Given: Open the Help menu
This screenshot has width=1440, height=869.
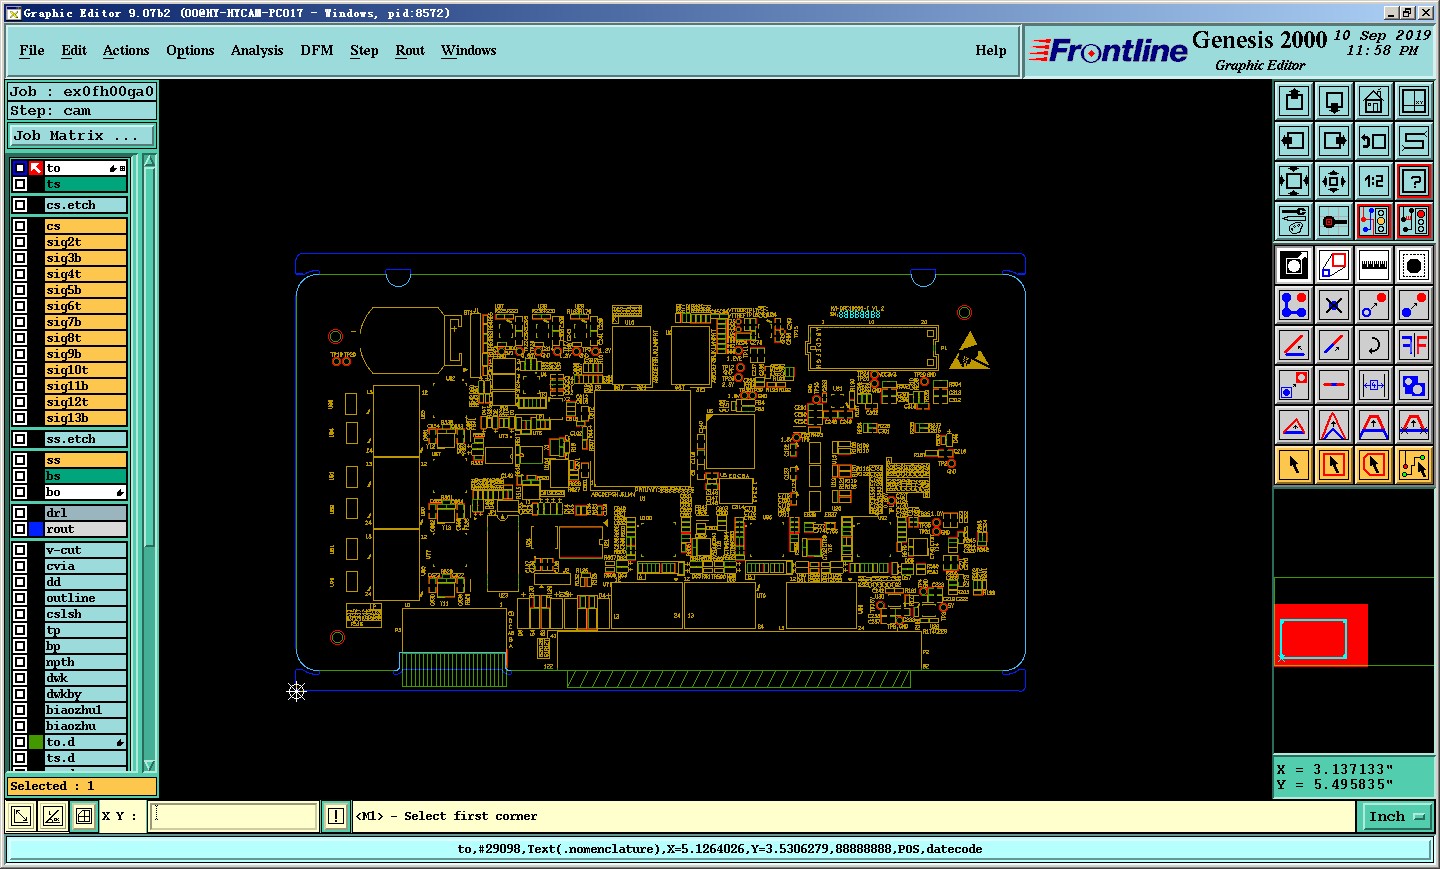Looking at the screenshot, I should tap(991, 51).
